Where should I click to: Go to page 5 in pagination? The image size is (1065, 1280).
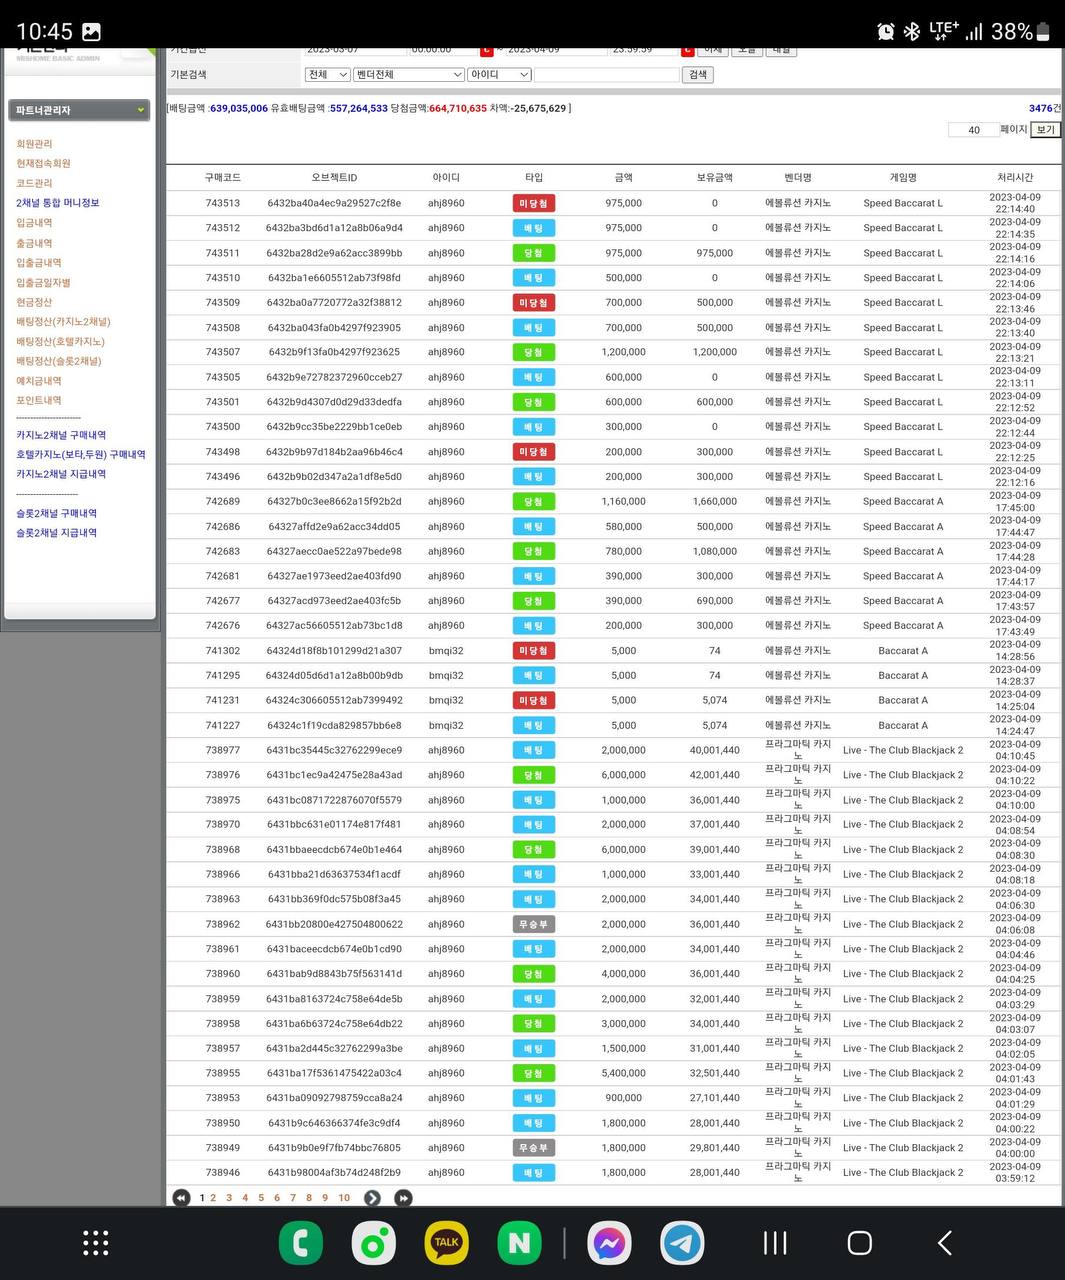tap(261, 1198)
